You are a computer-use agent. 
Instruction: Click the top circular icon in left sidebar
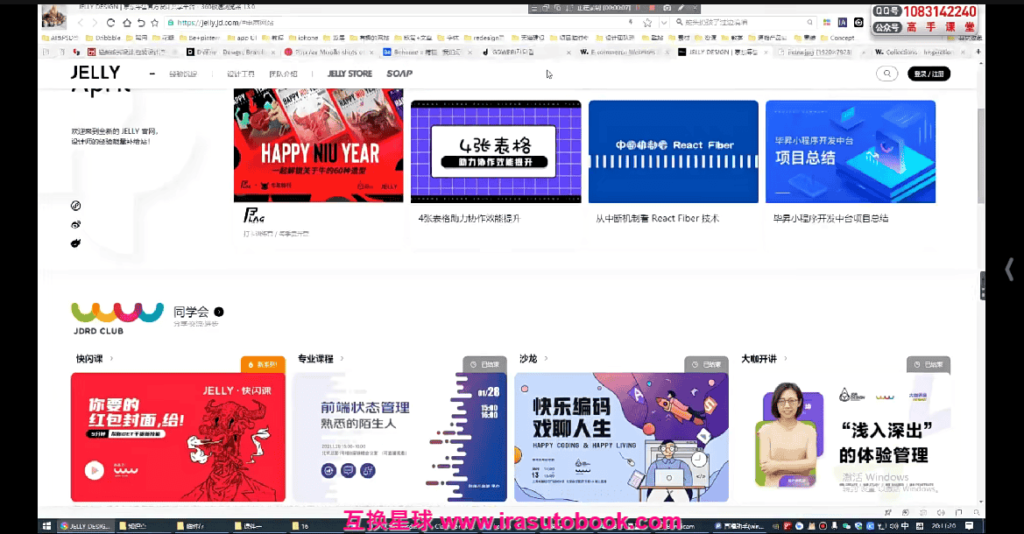point(76,206)
